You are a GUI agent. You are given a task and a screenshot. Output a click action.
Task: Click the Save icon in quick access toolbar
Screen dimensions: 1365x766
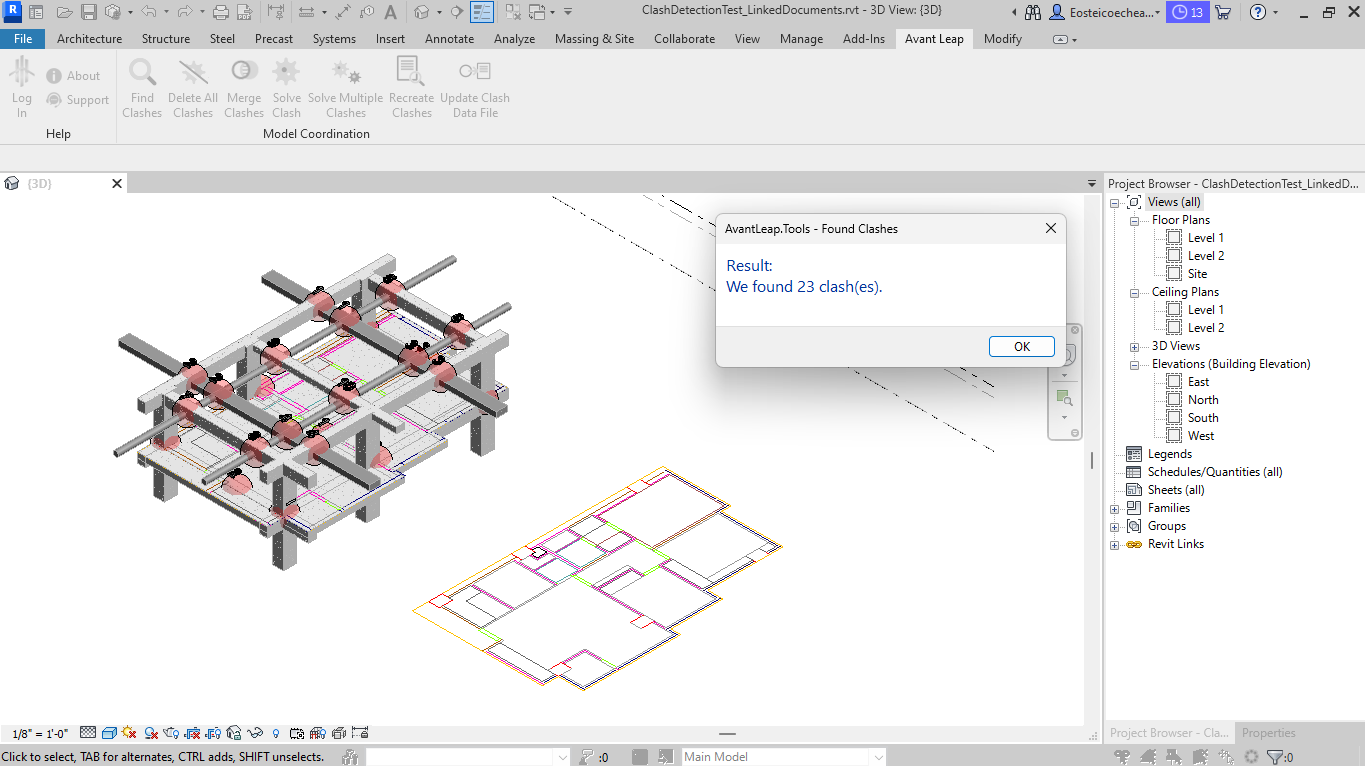(88, 13)
